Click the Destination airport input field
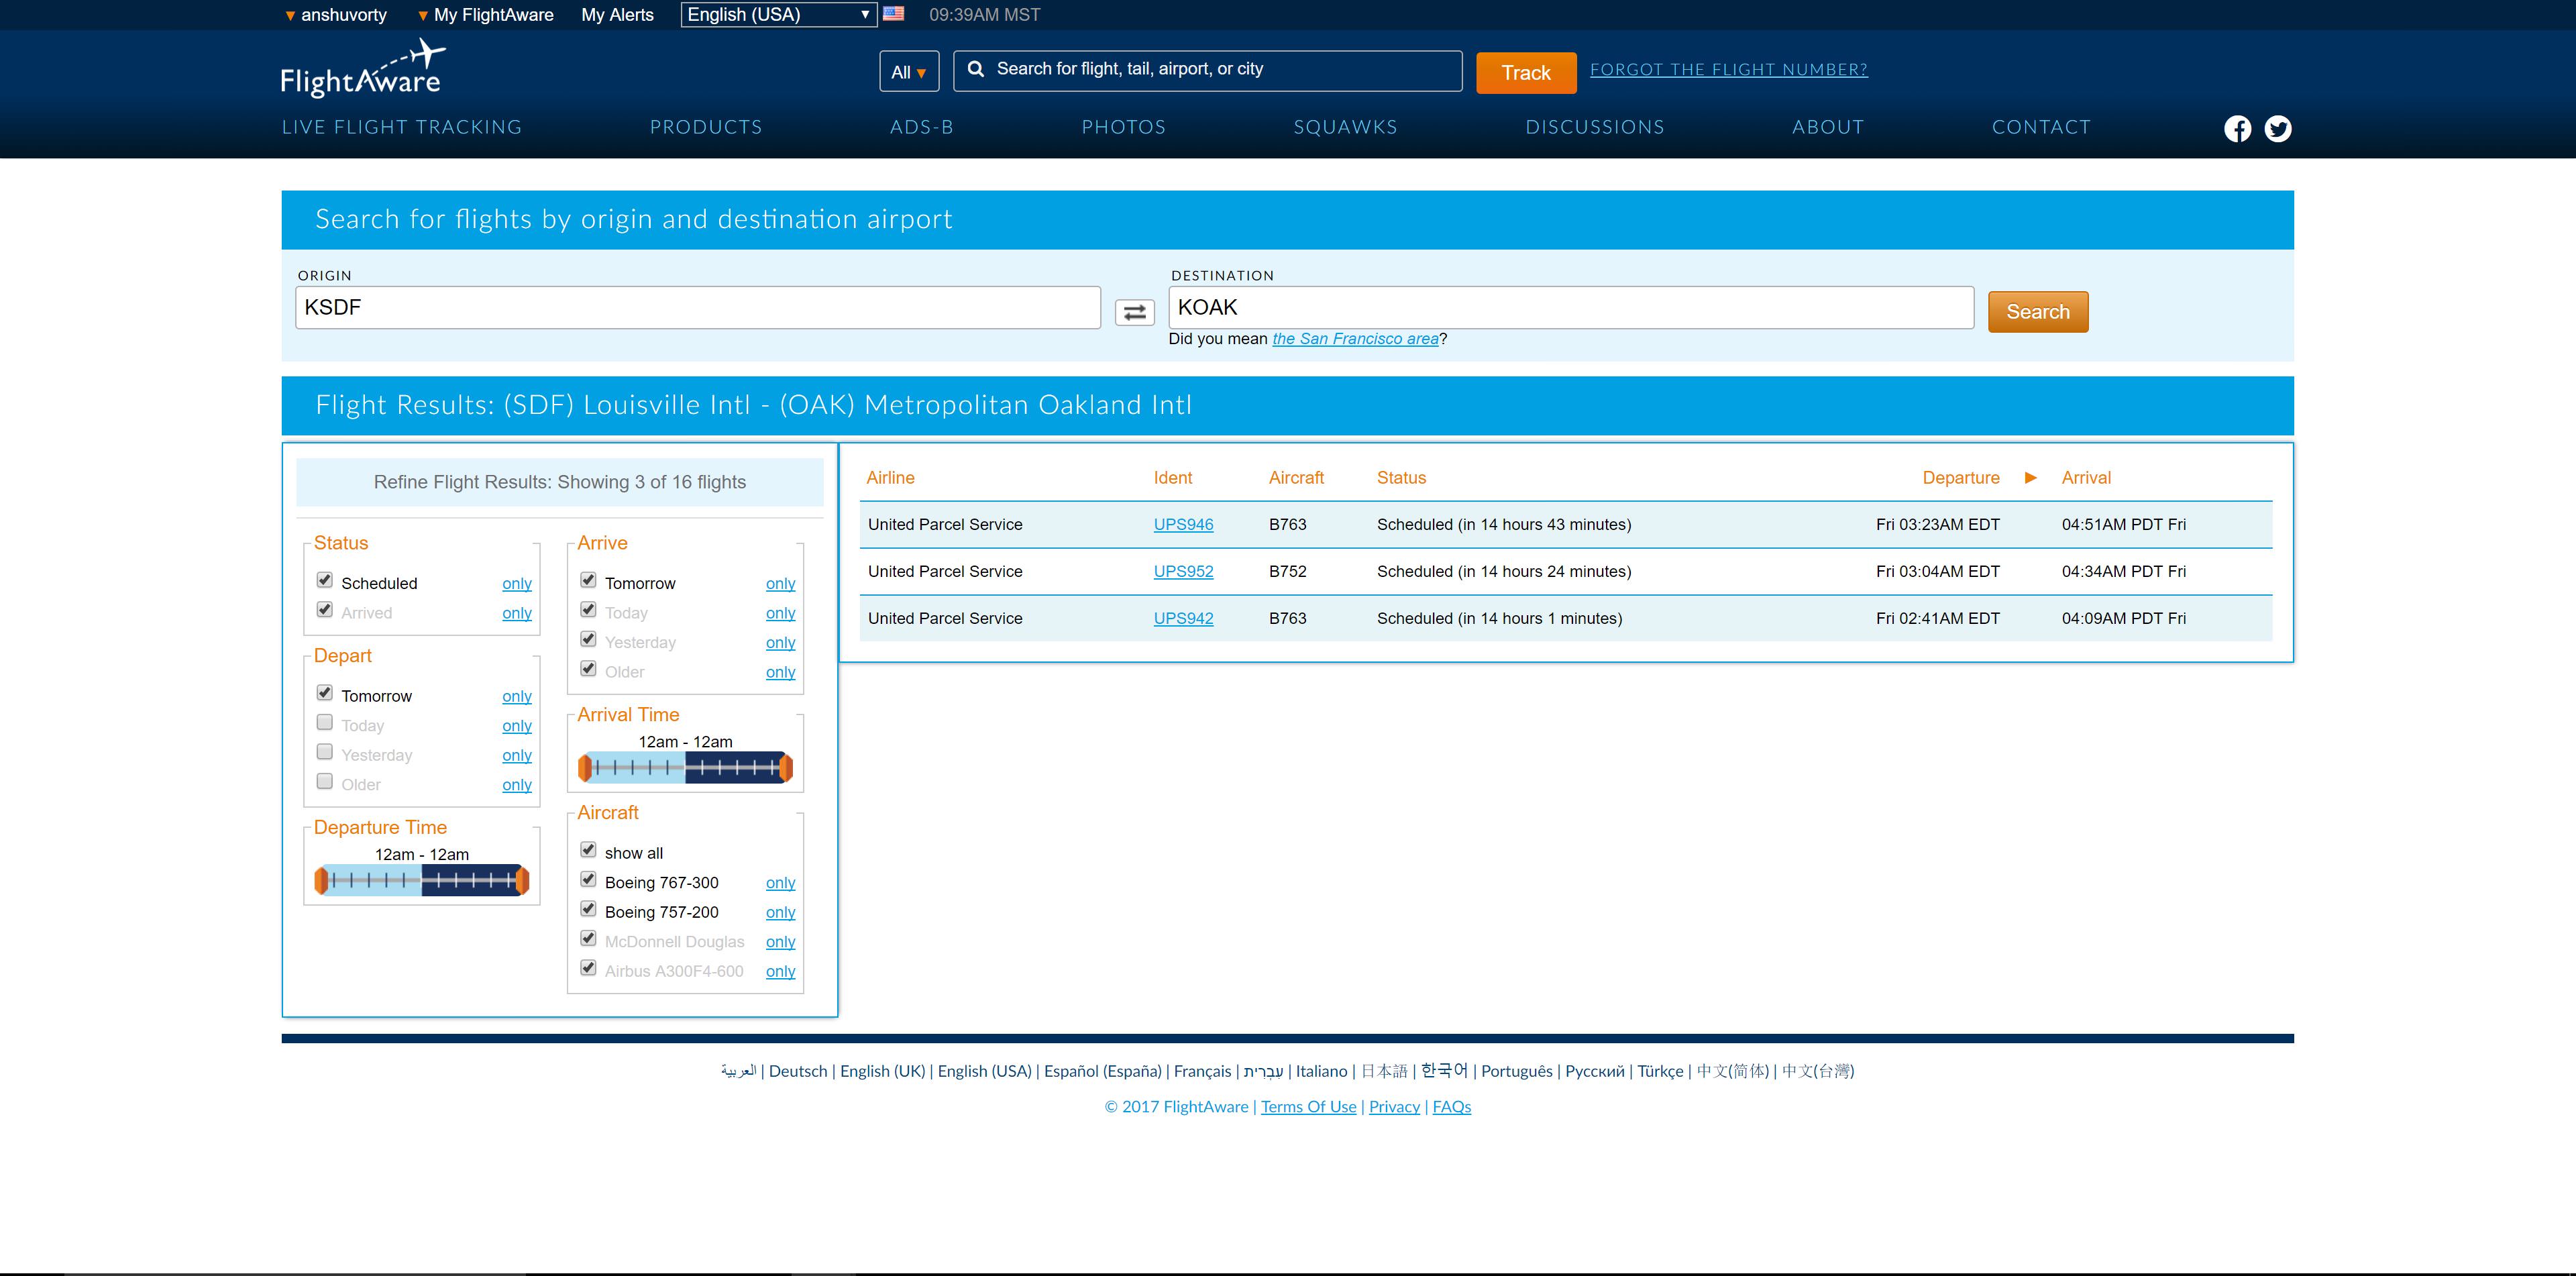This screenshot has height=1276, width=2576. point(1570,308)
